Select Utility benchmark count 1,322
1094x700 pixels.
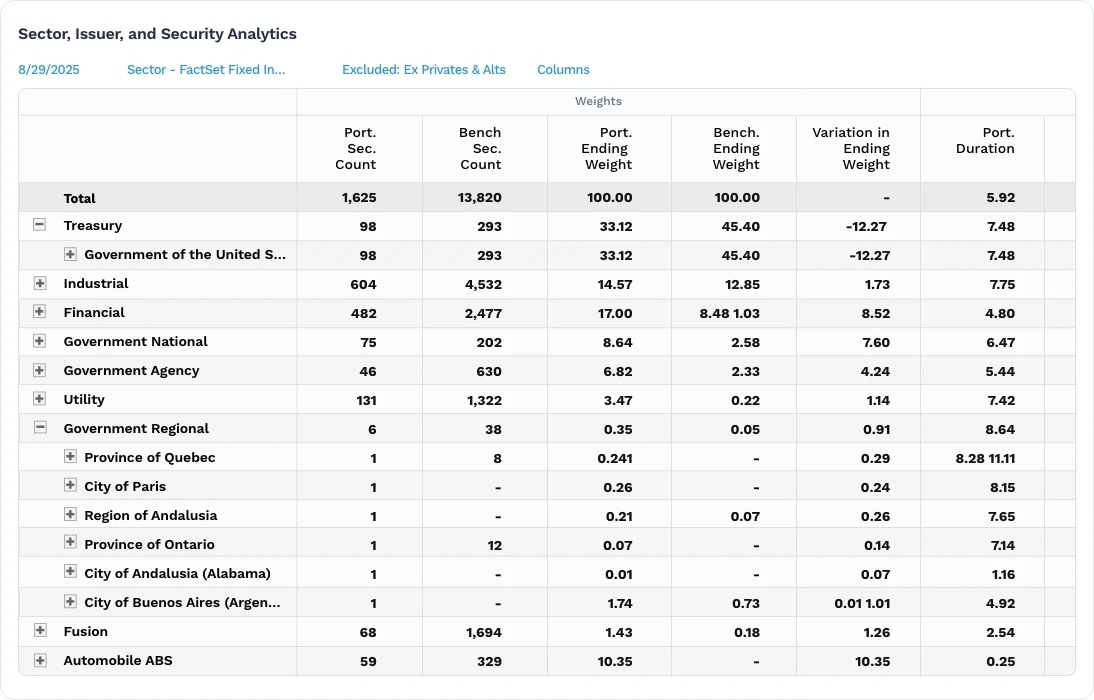(484, 401)
